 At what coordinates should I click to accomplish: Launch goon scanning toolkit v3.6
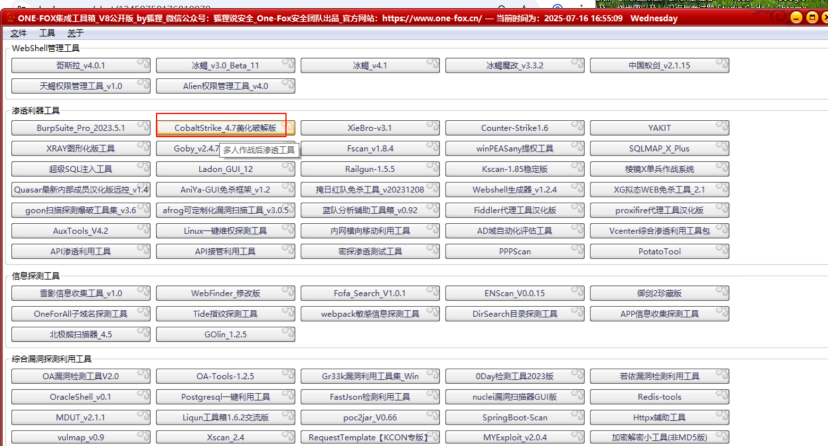click(x=81, y=210)
